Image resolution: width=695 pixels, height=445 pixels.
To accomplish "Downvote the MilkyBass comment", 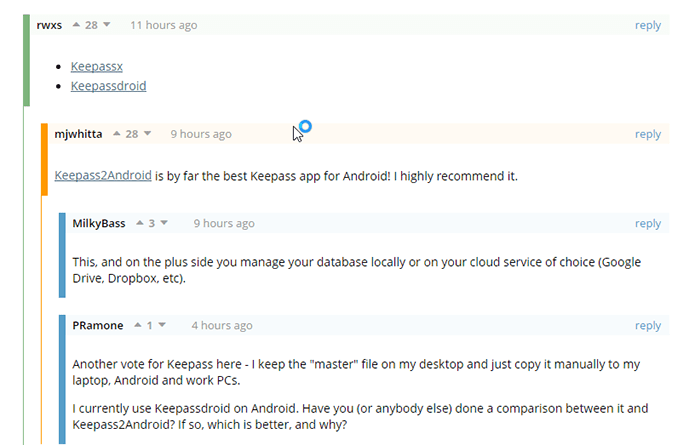I will click(164, 223).
